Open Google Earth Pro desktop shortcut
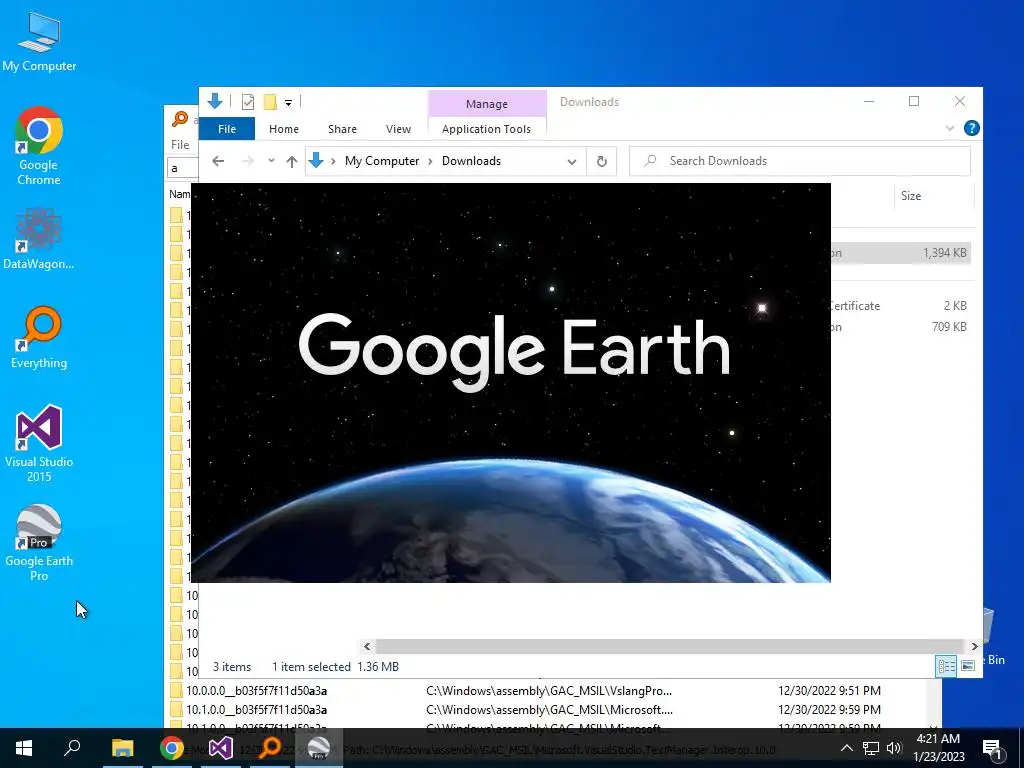1024x768 pixels. click(x=39, y=543)
